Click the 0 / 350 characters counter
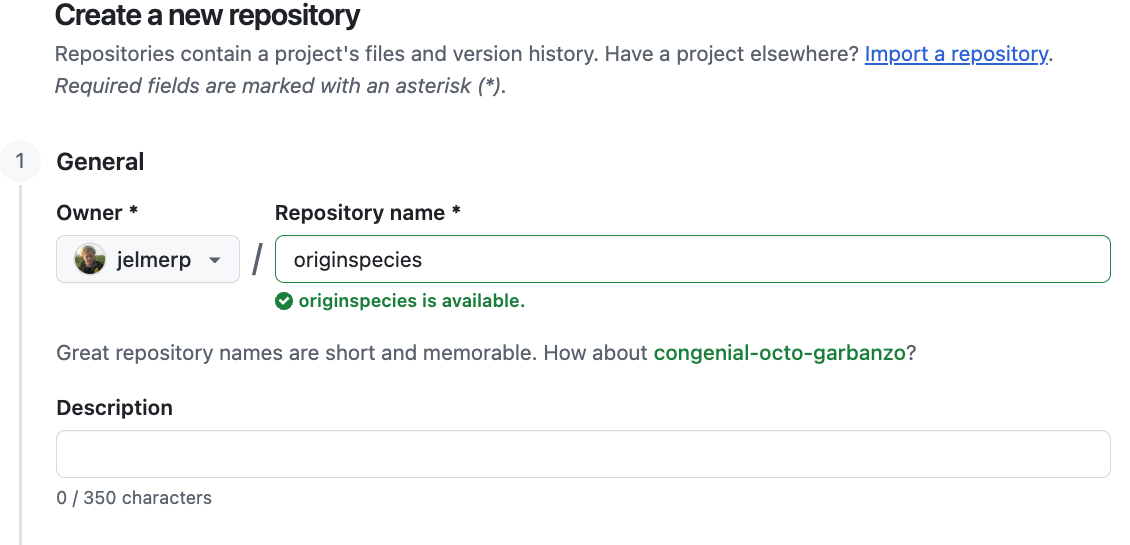This screenshot has width=1130, height=545. click(x=134, y=497)
